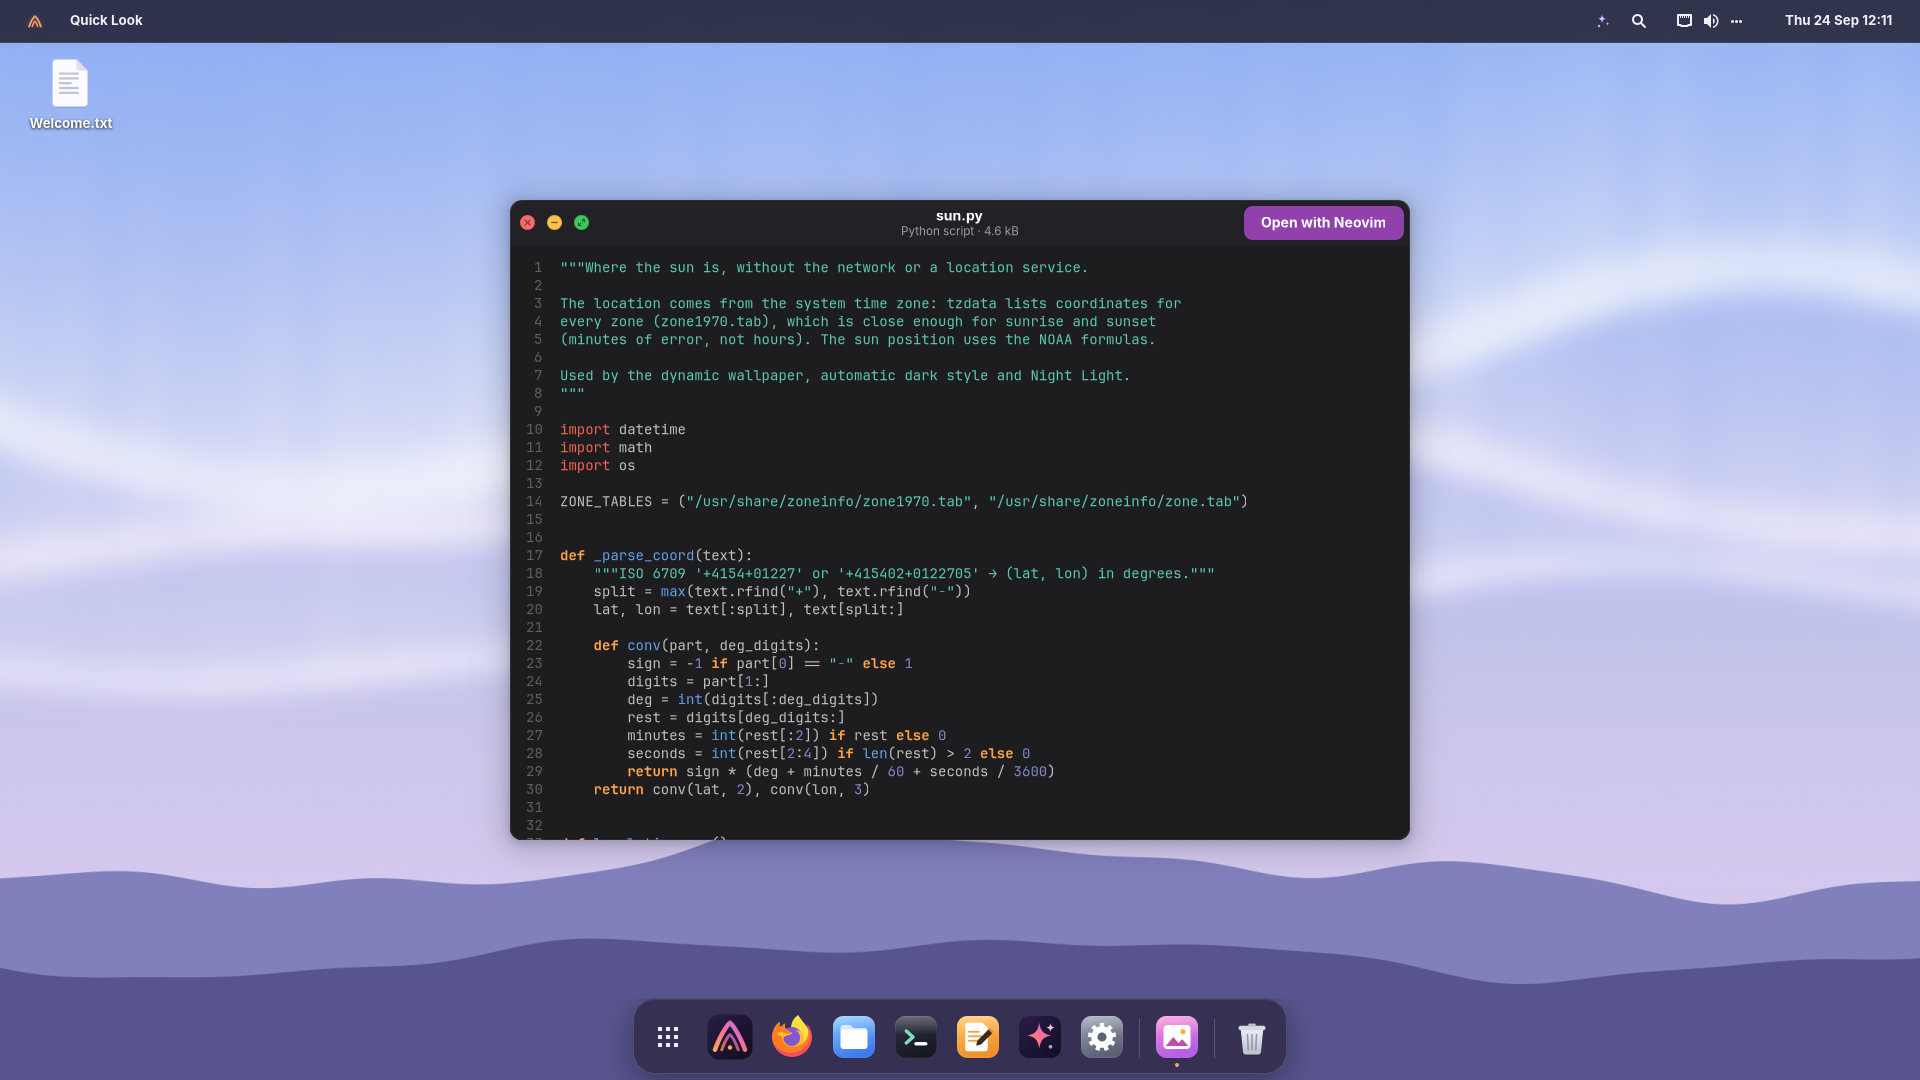Click the 'import datetime' line
The width and height of the screenshot is (1920, 1080).
622,430
